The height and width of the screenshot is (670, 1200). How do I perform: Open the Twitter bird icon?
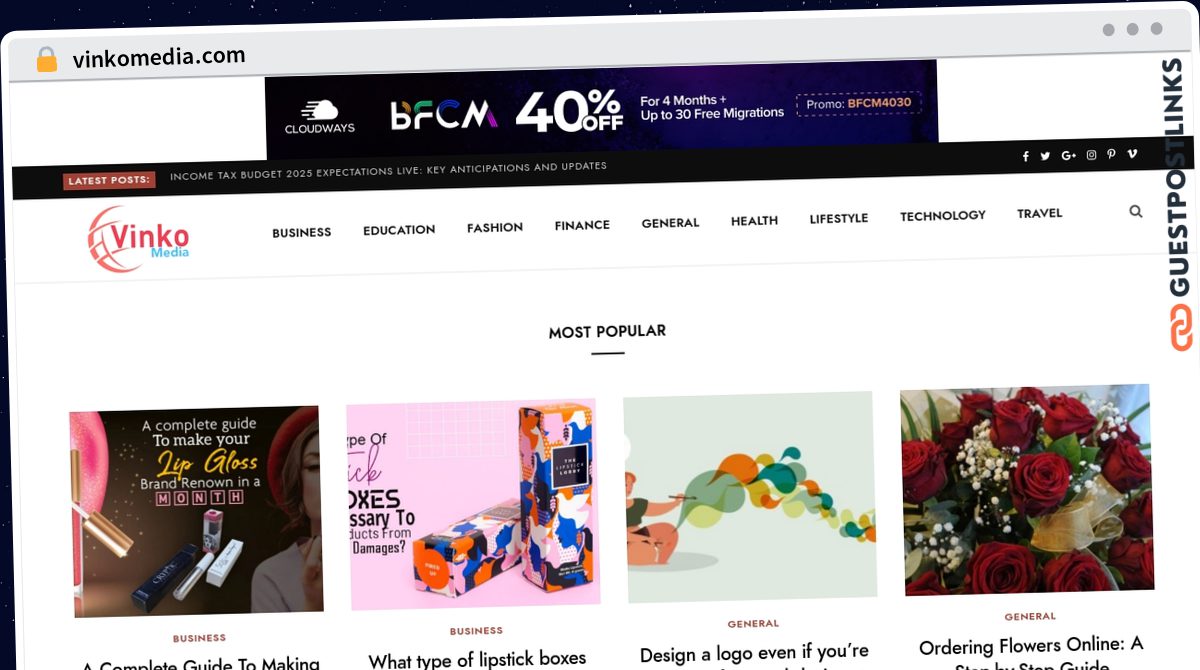coord(1045,156)
